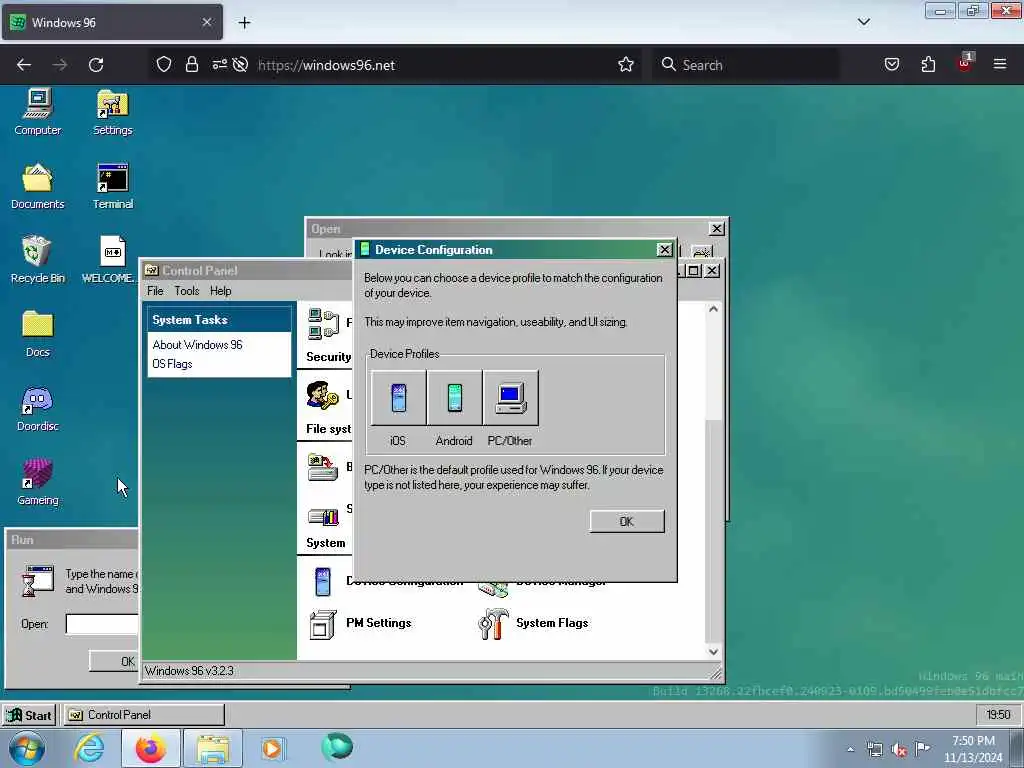Launch the Doordisc shortcut
Viewport: 1024px width, 768px height.
[38, 408]
